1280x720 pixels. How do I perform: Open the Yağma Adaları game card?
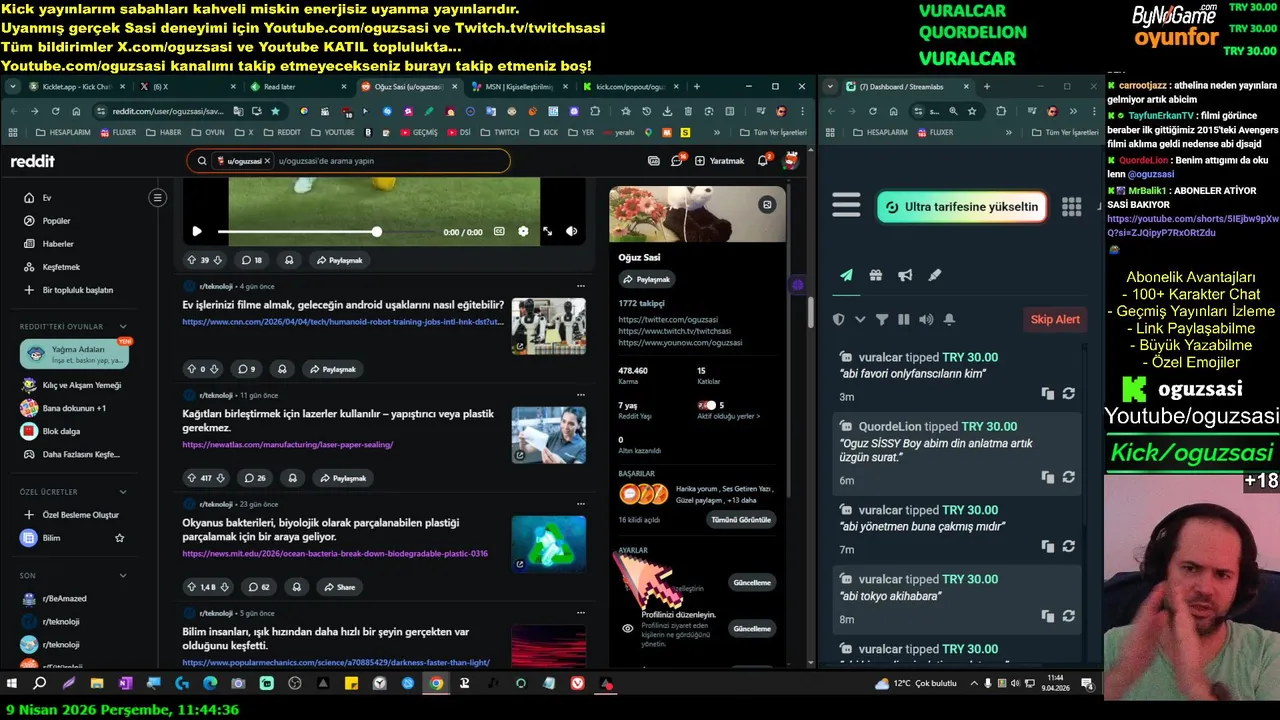point(75,354)
